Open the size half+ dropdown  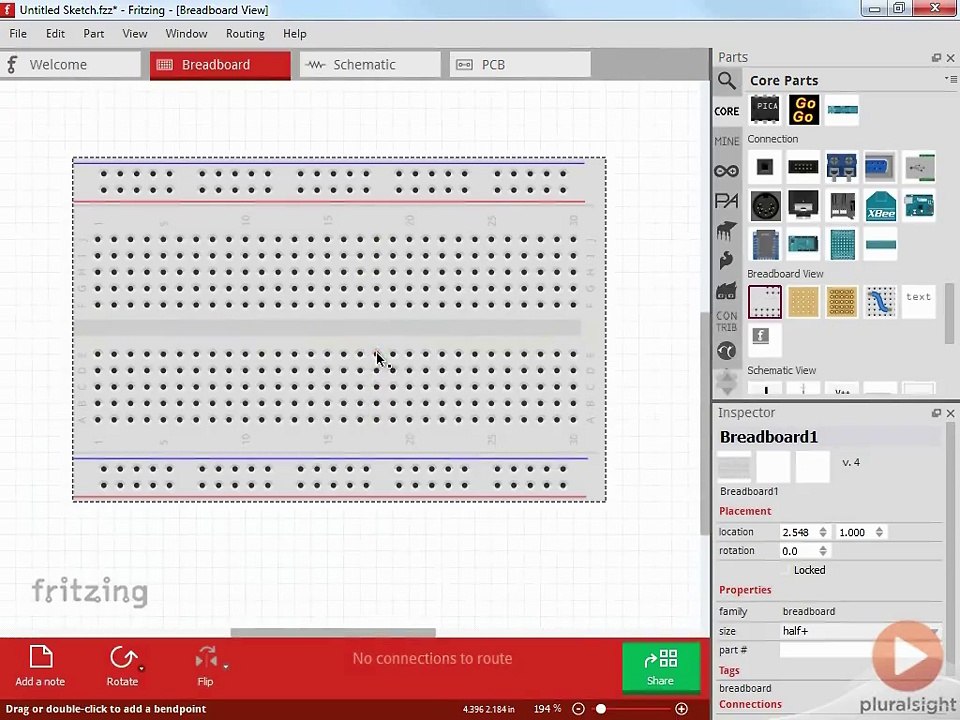[860, 631]
